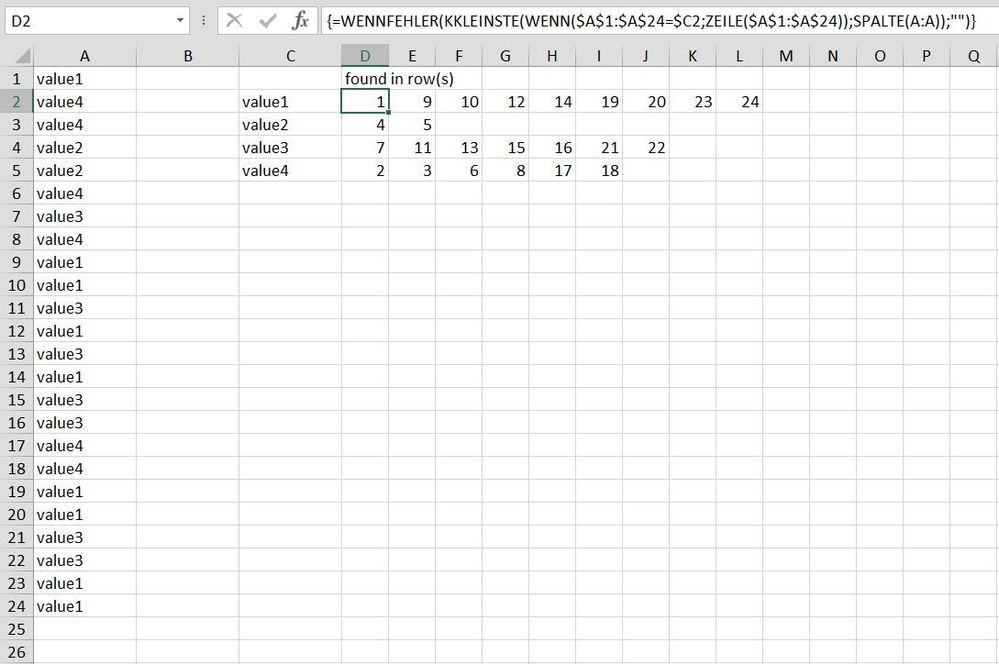Click cell C2 labeled value1
Image resolution: width=999 pixels, height=664 pixels.
pyautogui.click(x=291, y=102)
